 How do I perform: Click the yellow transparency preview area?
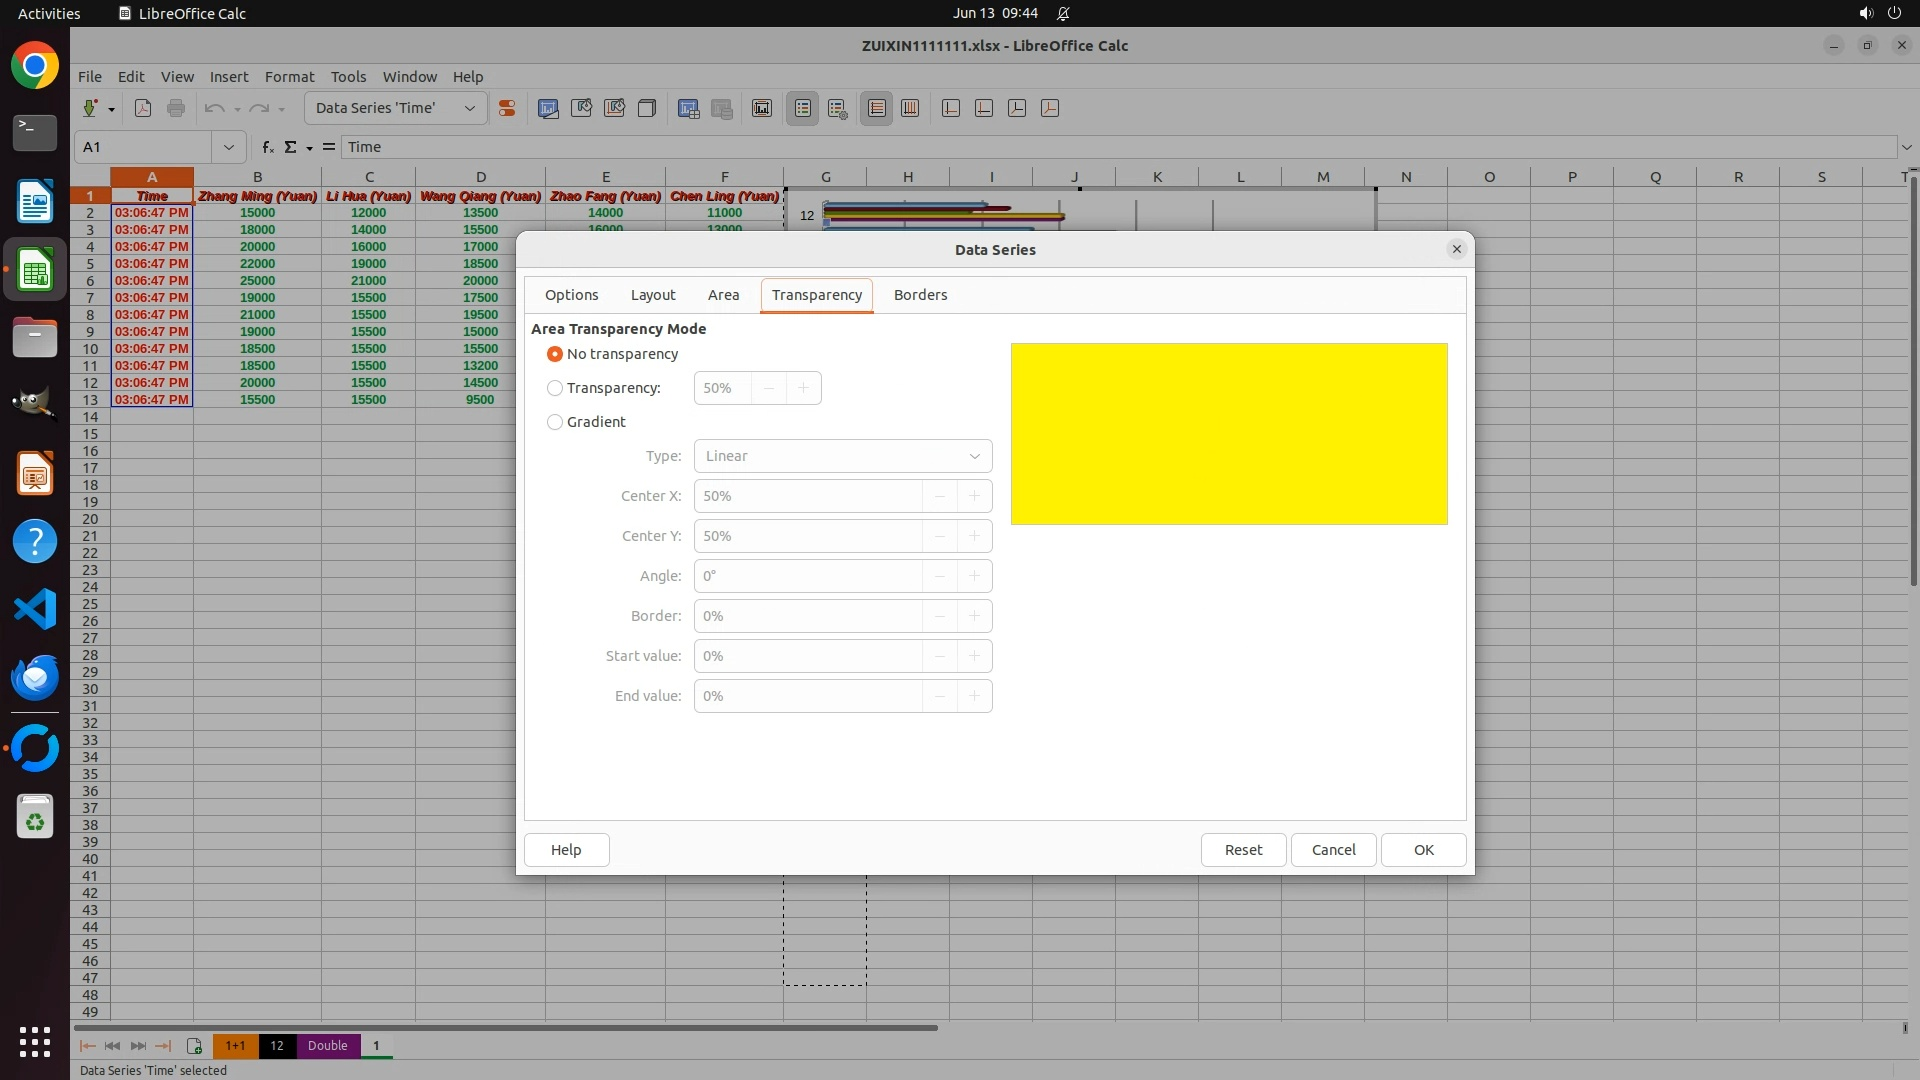click(1228, 434)
